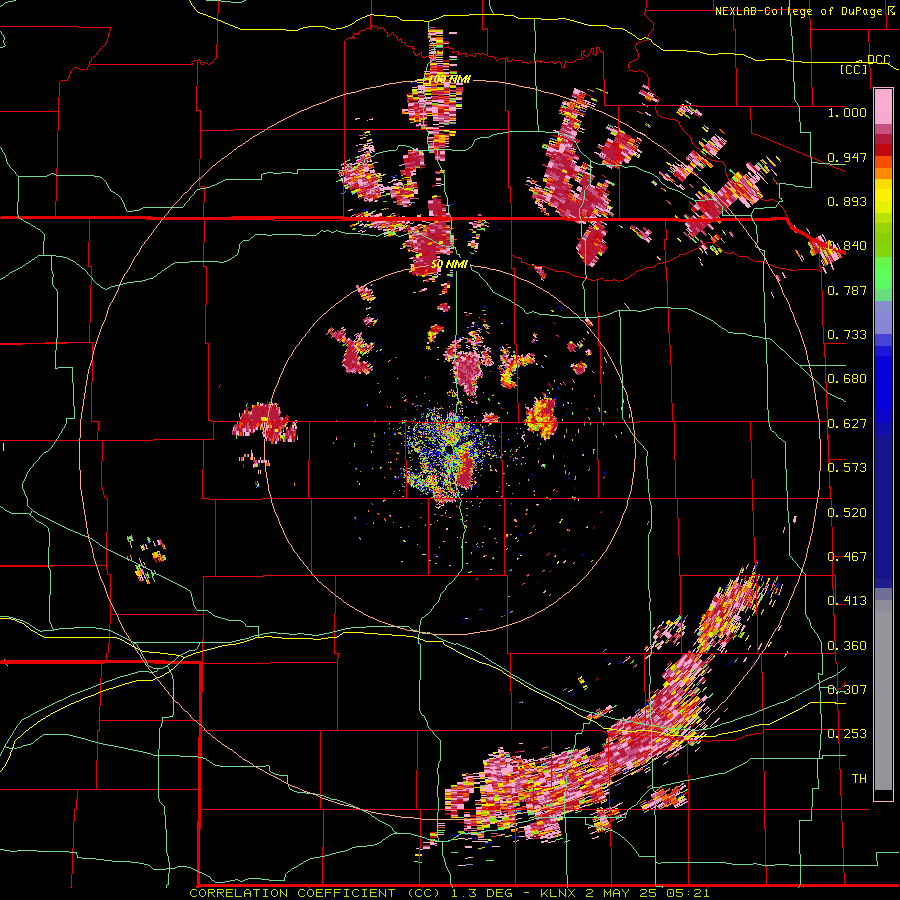Click the 0.307 scale value
The height and width of the screenshot is (900, 900).
point(847,690)
